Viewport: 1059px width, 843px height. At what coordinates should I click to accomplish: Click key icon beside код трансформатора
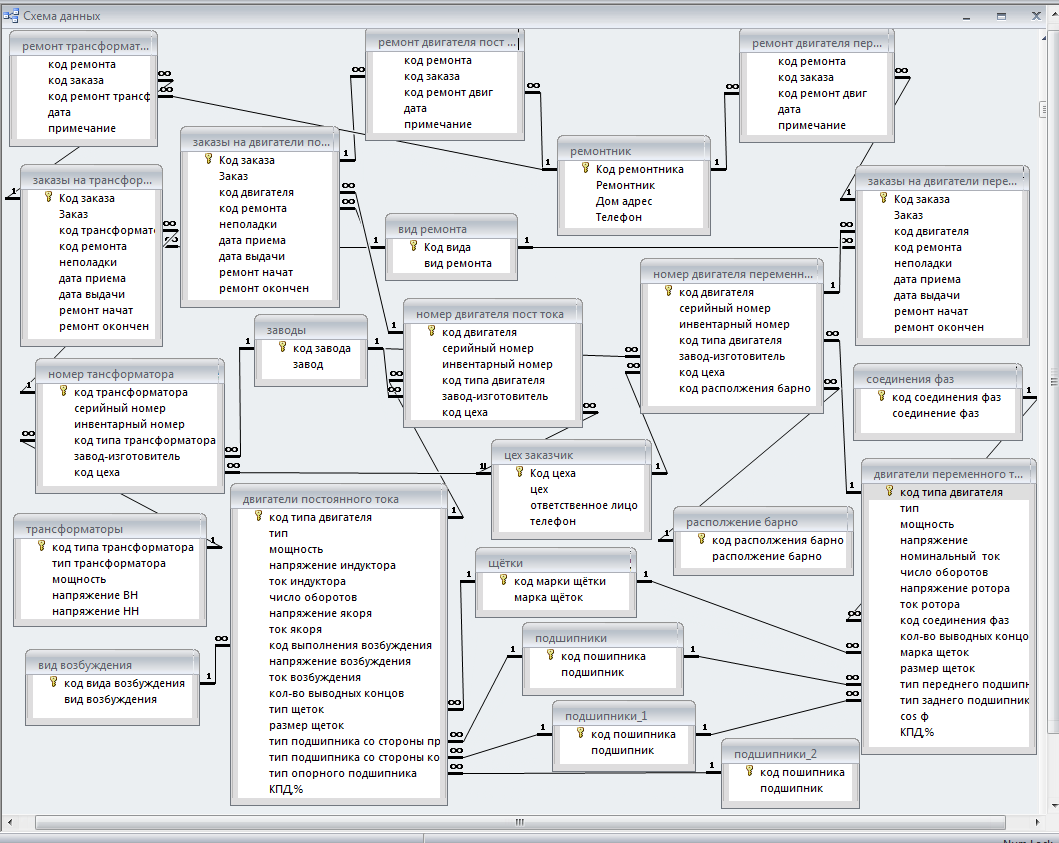pyautogui.click(x=63, y=391)
